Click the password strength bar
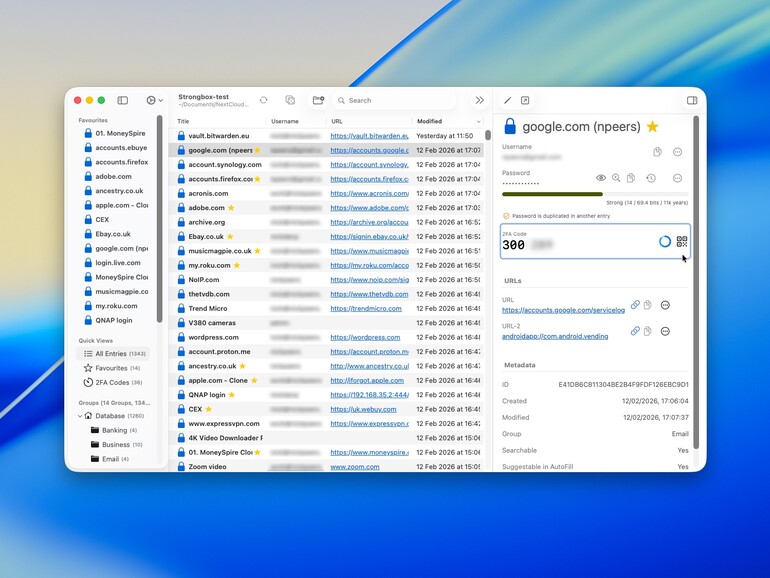The height and width of the screenshot is (578, 770). (595, 194)
